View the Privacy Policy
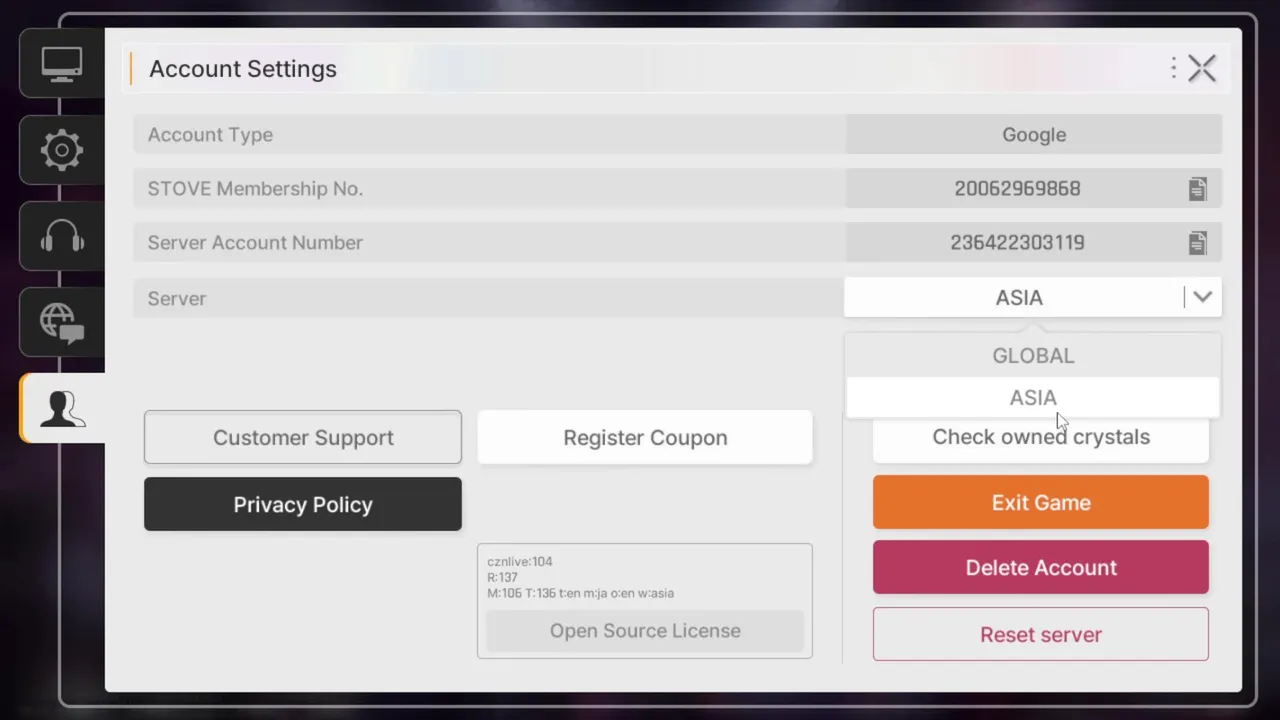 (x=303, y=504)
